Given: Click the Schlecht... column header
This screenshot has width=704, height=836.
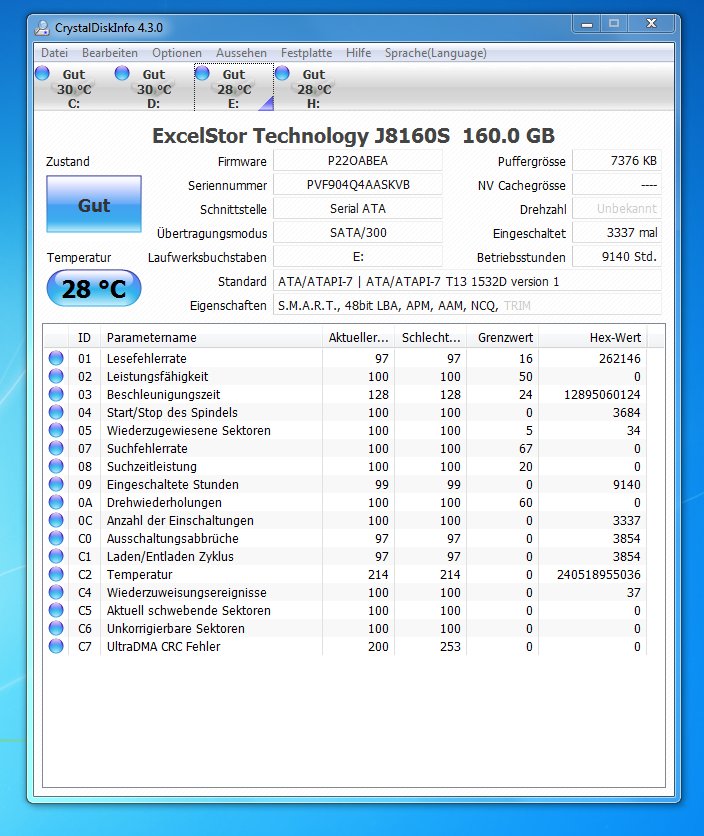Looking at the screenshot, I should pos(430,337).
